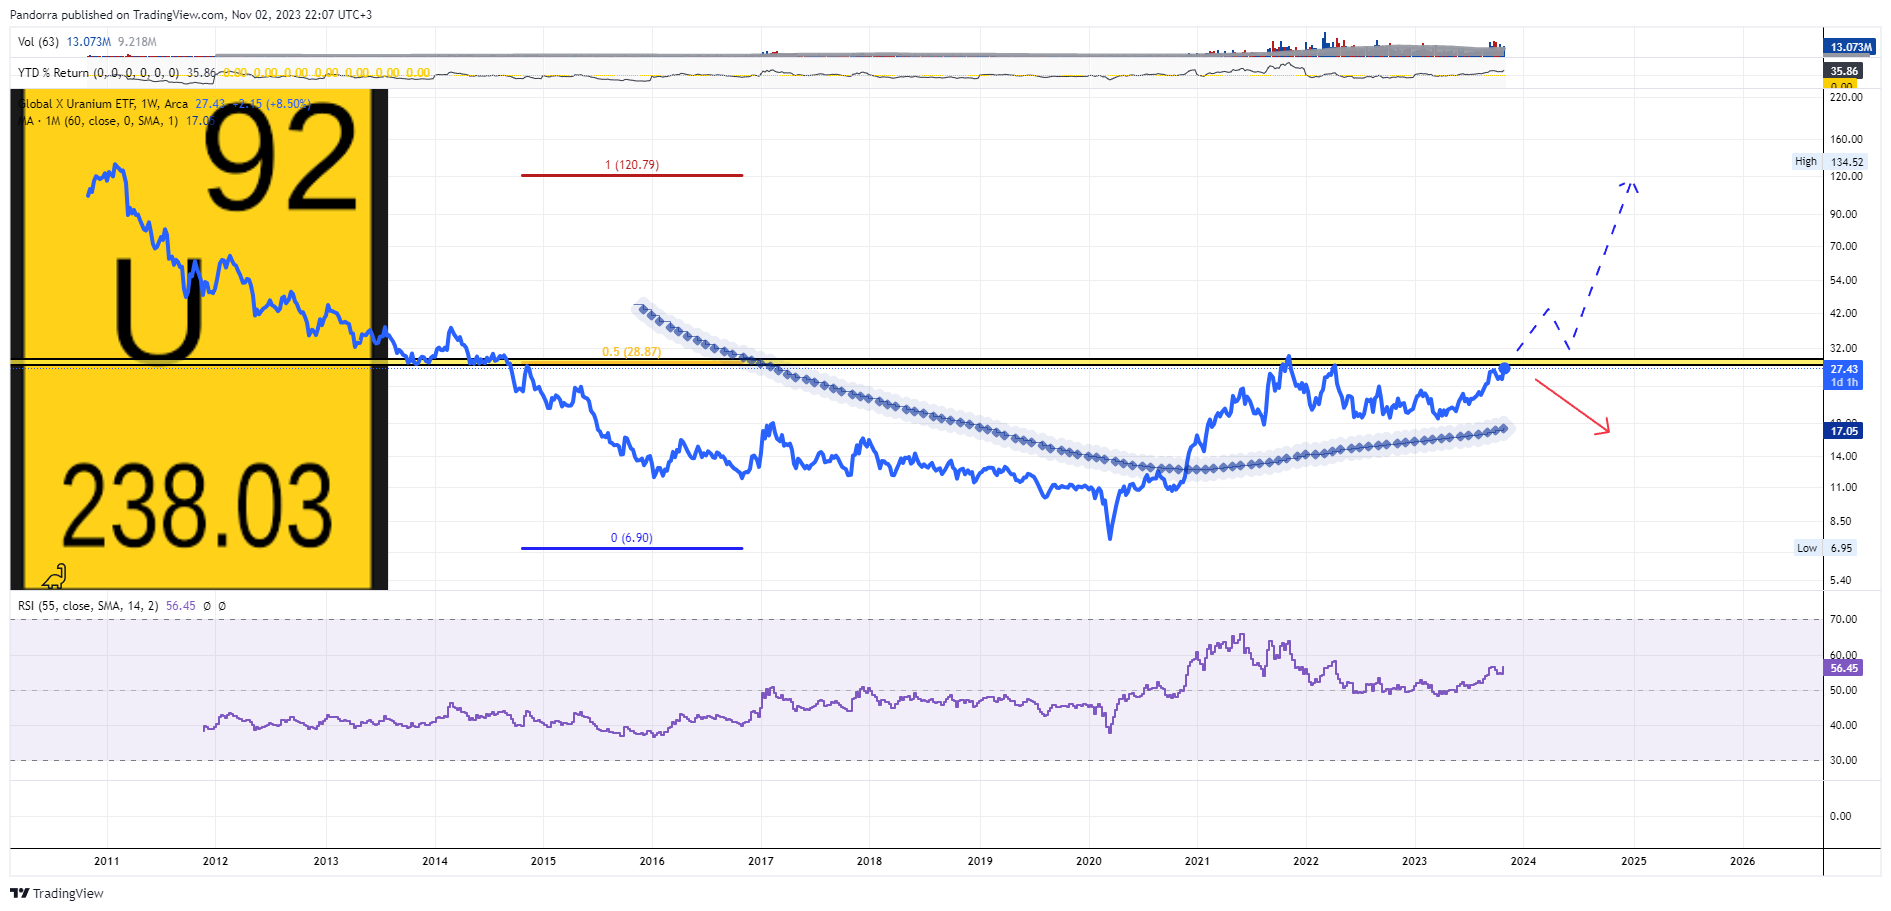Click the 90.00 price axis label

point(1843,215)
